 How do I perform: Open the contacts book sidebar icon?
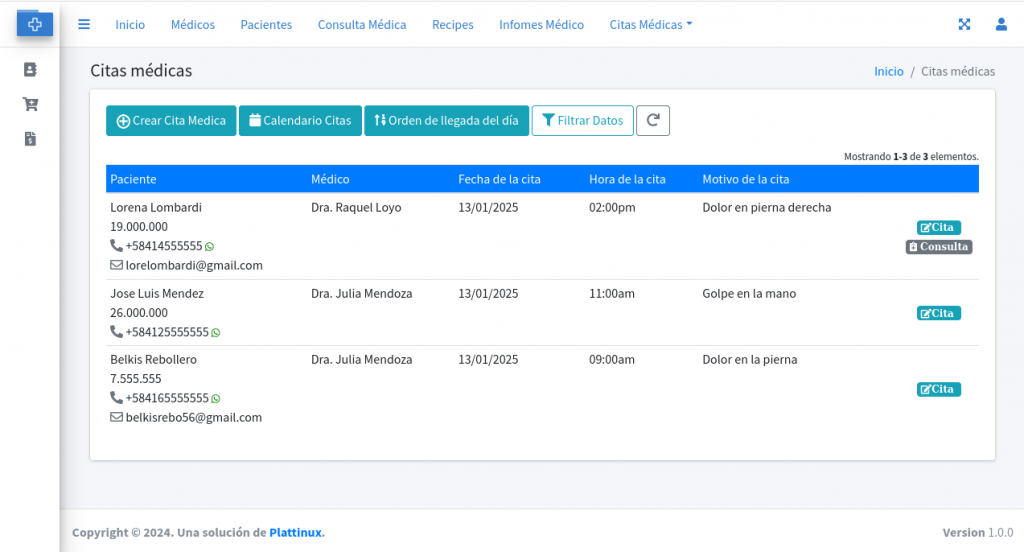pyautogui.click(x=30, y=70)
